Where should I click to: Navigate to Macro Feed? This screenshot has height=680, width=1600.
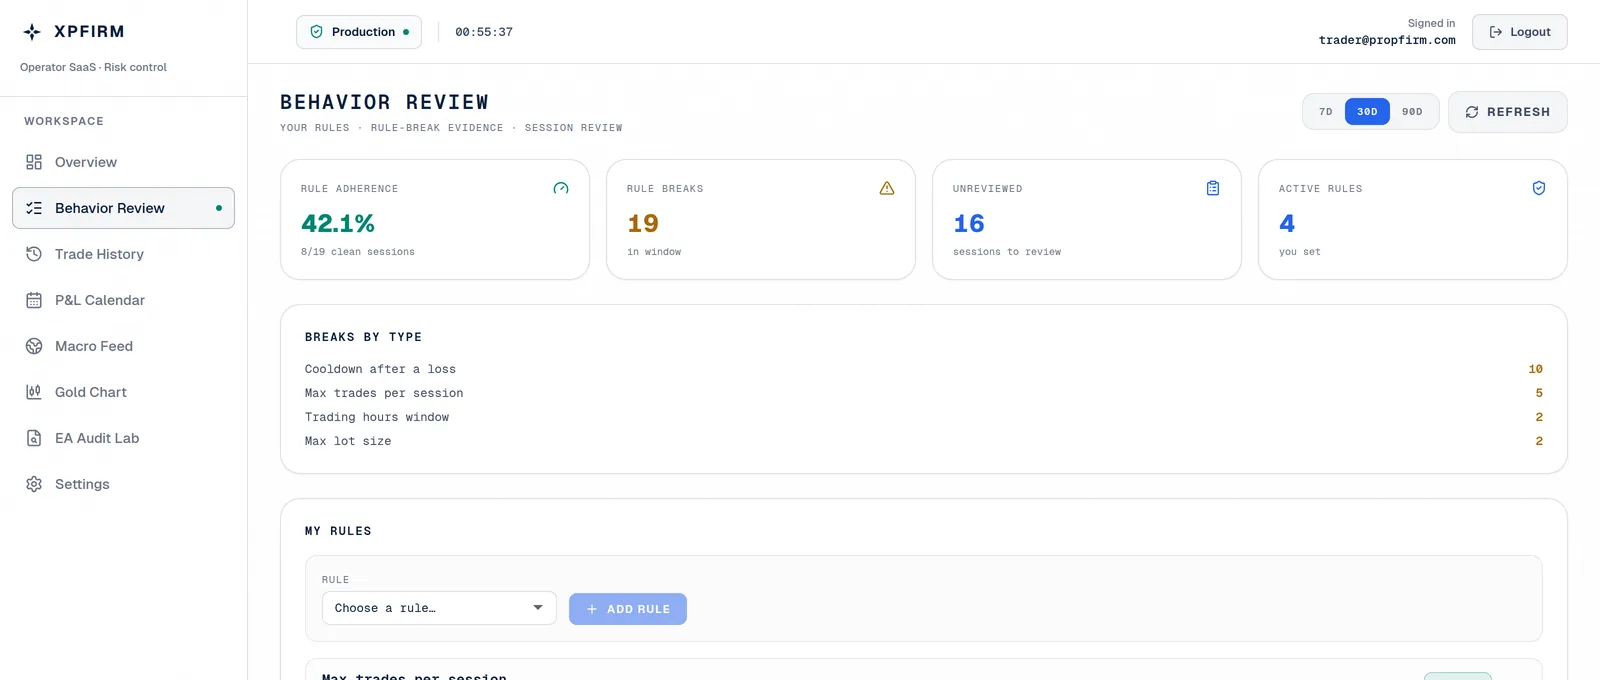[123, 346]
